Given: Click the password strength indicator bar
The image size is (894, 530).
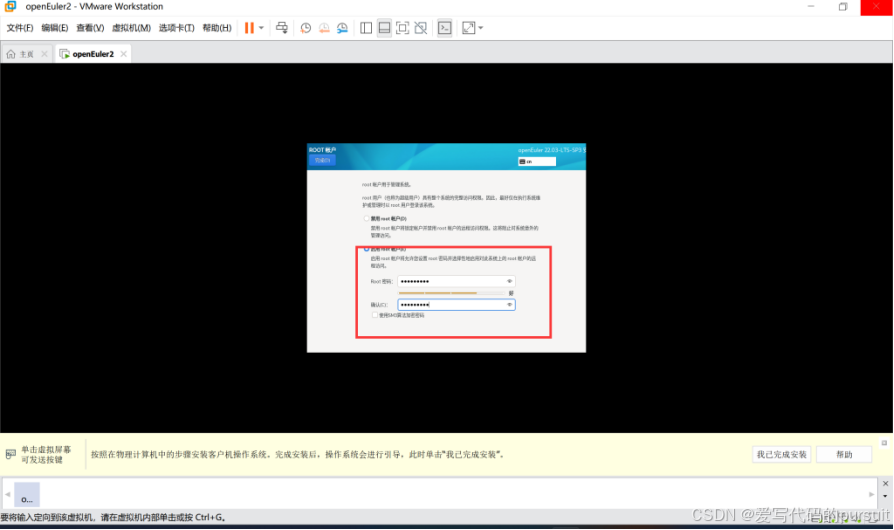Looking at the screenshot, I should pos(451,293).
